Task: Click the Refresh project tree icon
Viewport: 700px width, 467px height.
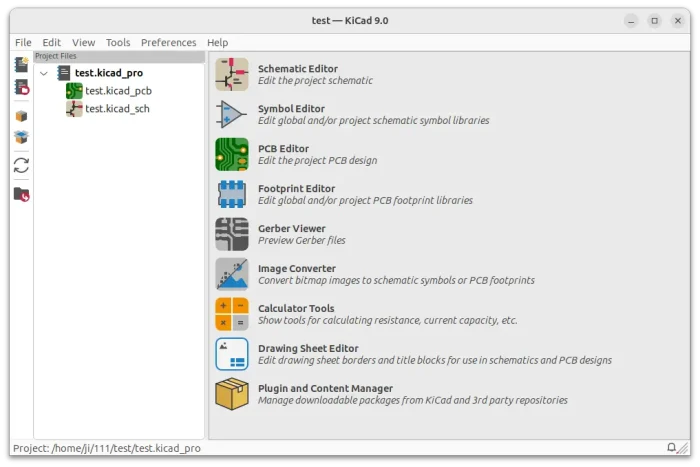Action: 21,166
